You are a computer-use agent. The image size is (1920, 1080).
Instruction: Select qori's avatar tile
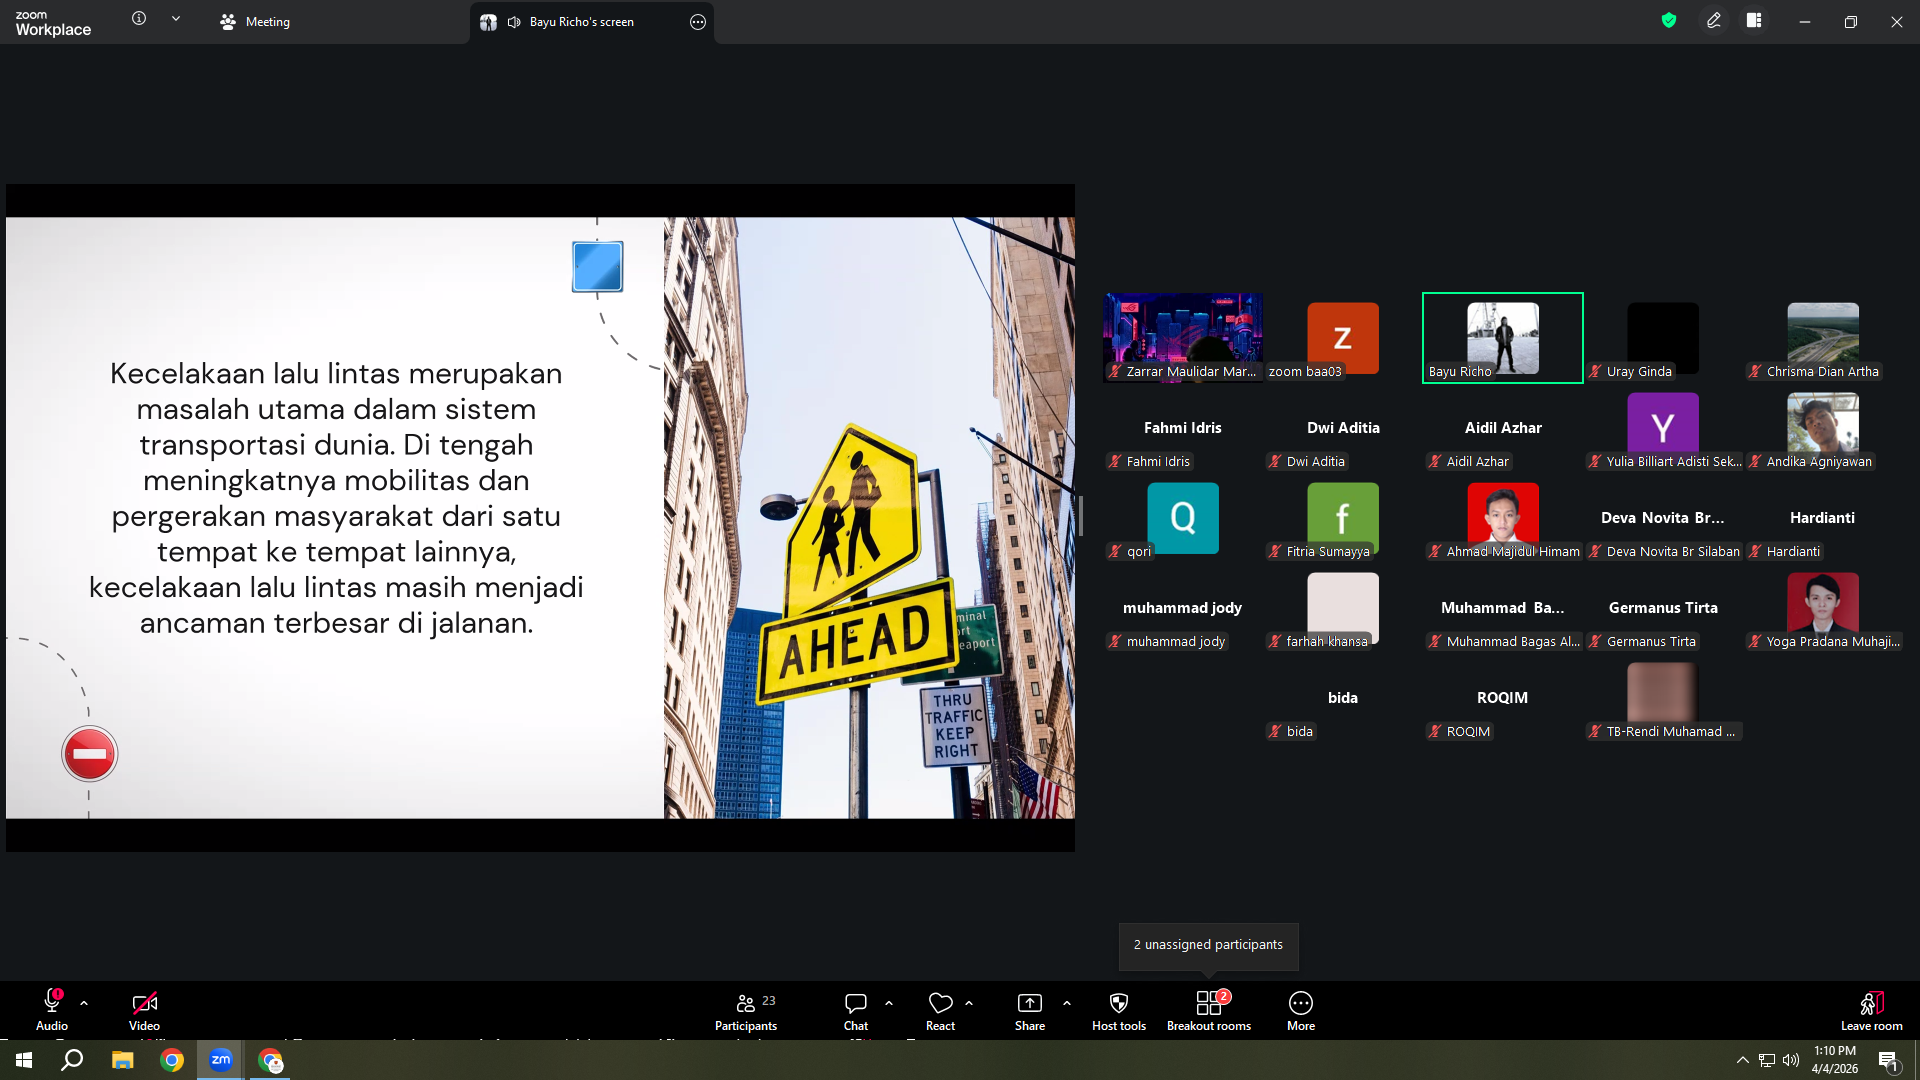coord(1183,518)
